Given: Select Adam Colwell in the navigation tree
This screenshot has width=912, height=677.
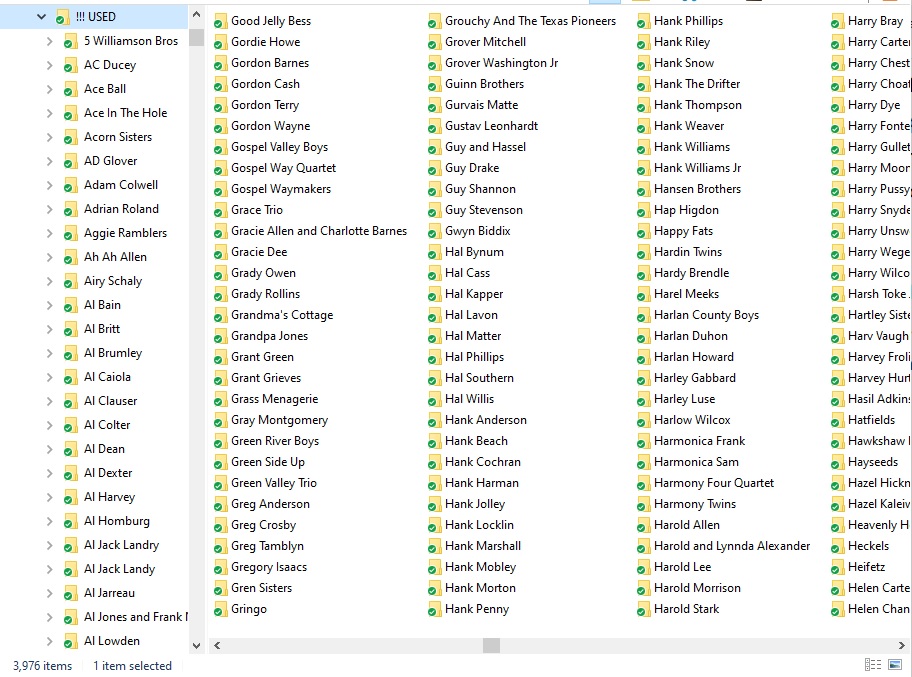Looking at the screenshot, I should (x=121, y=185).
